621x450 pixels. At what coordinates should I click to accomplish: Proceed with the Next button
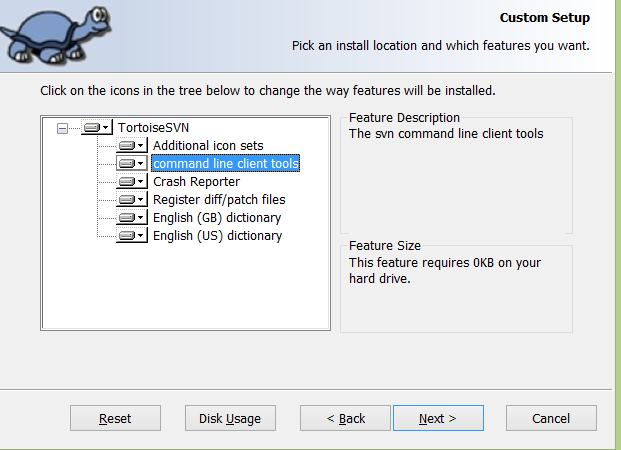(x=438, y=418)
